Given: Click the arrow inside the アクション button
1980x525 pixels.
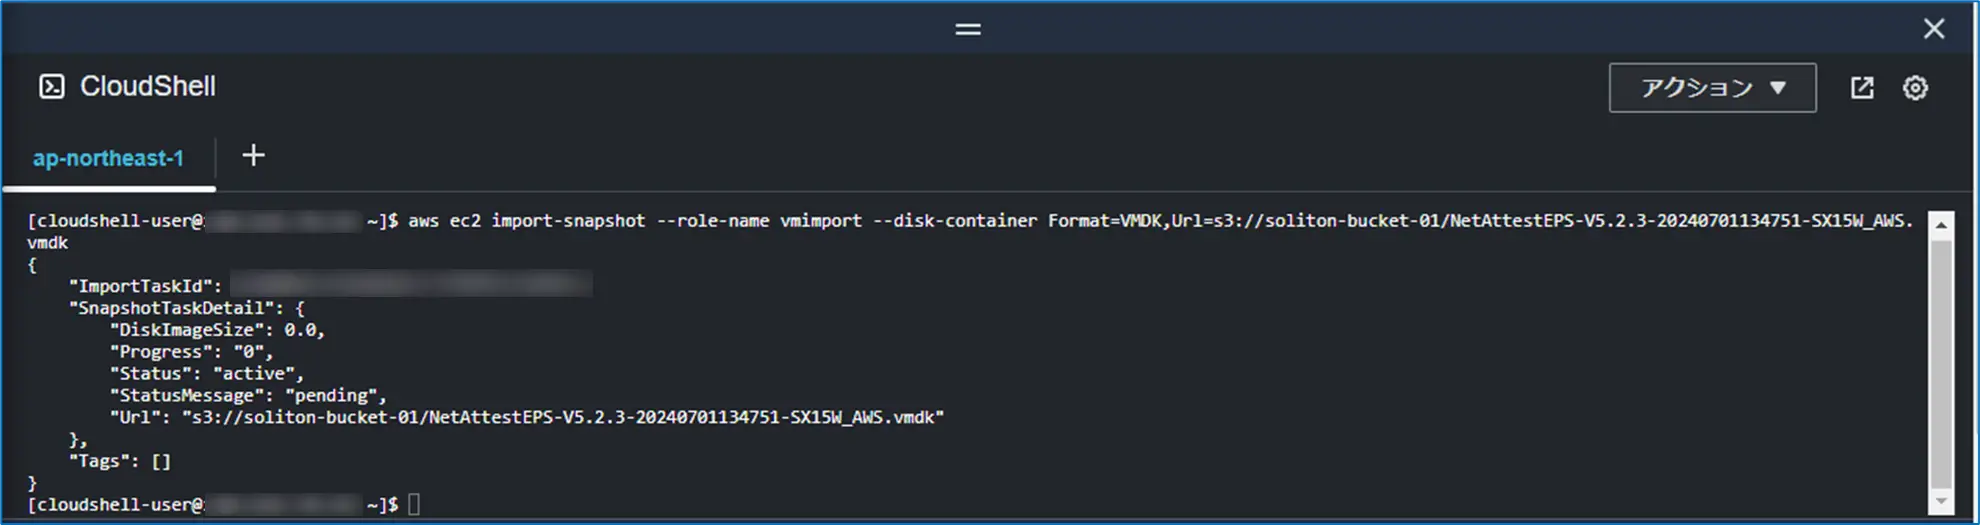Looking at the screenshot, I should (x=1777, y=88).
